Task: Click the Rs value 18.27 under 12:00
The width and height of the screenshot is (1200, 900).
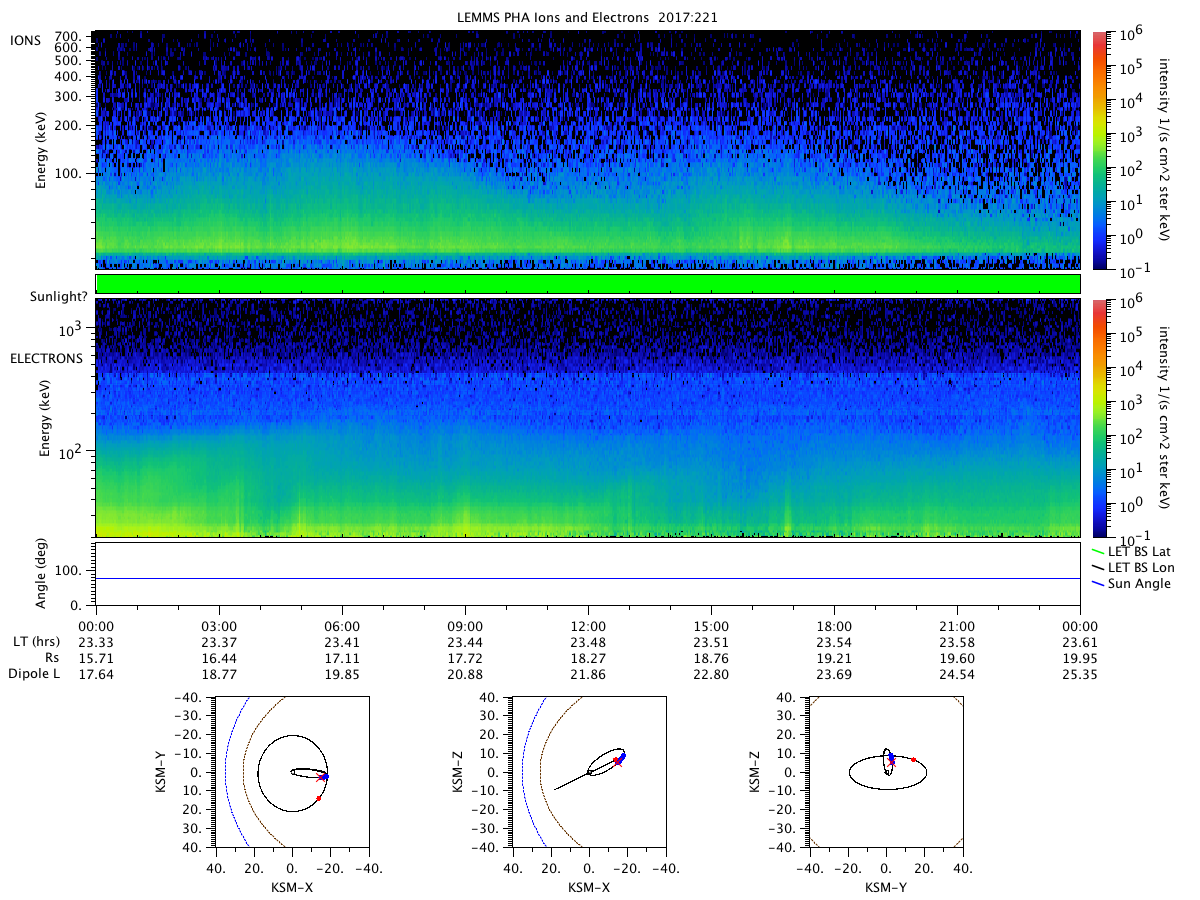Action: [588, 658]
